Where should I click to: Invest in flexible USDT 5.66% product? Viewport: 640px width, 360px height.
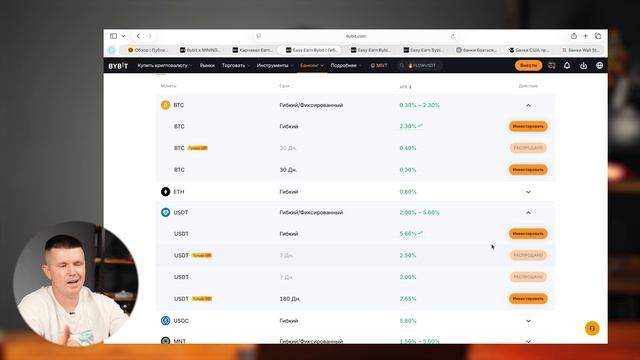point(528,234)
